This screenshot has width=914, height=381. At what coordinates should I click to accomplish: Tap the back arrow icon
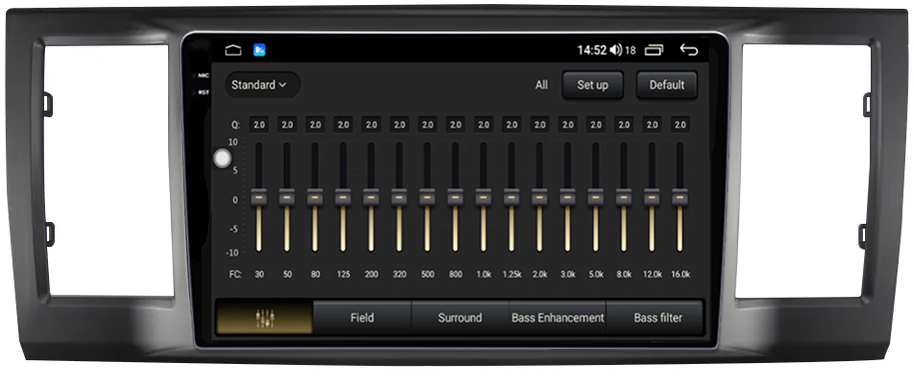[689, 50]
